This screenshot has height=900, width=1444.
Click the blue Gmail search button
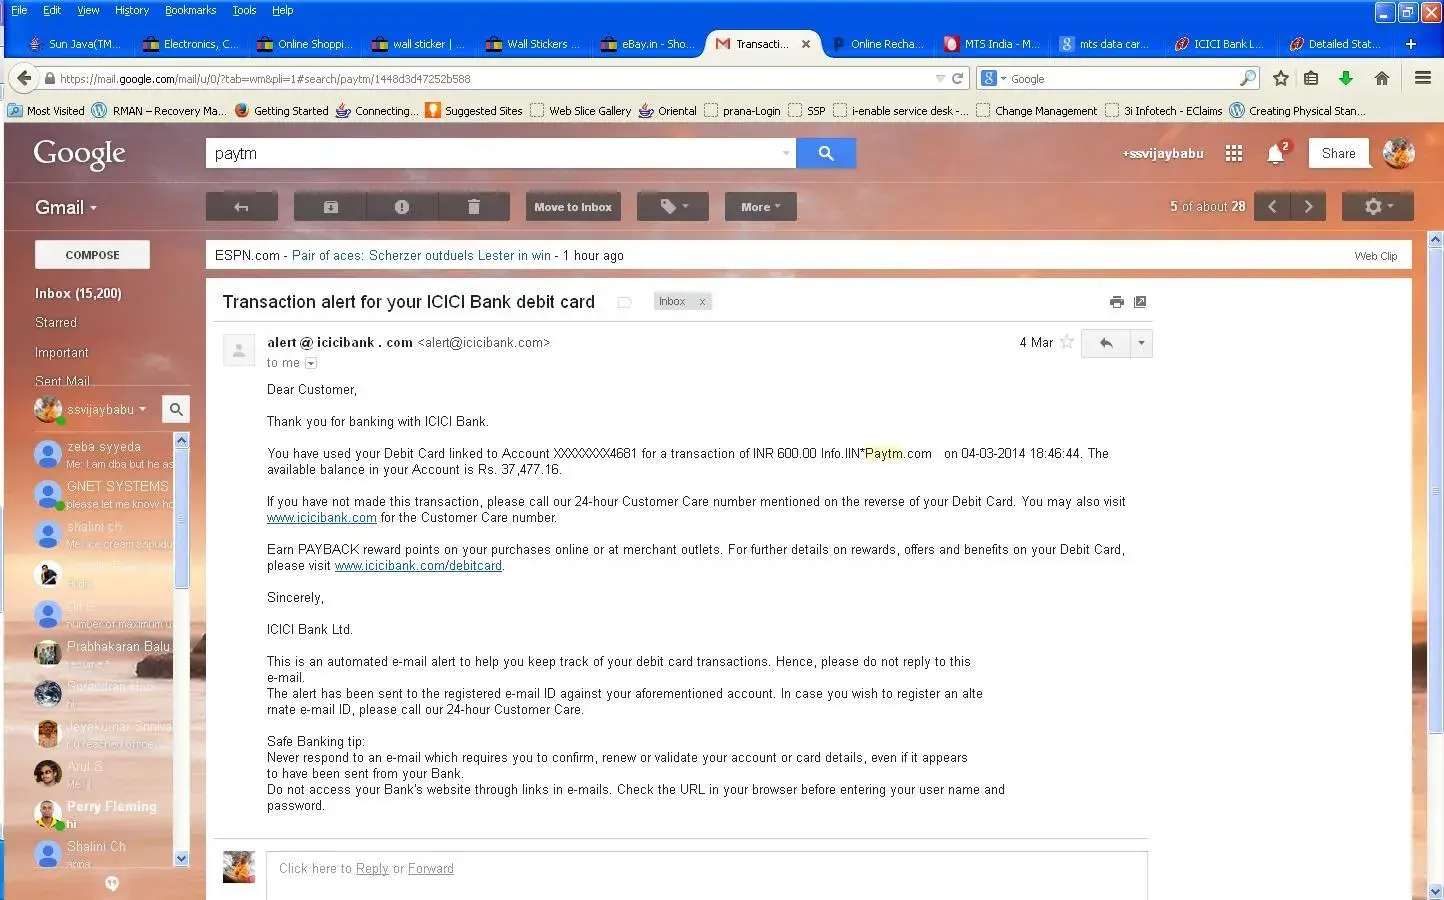click(826, 153)
